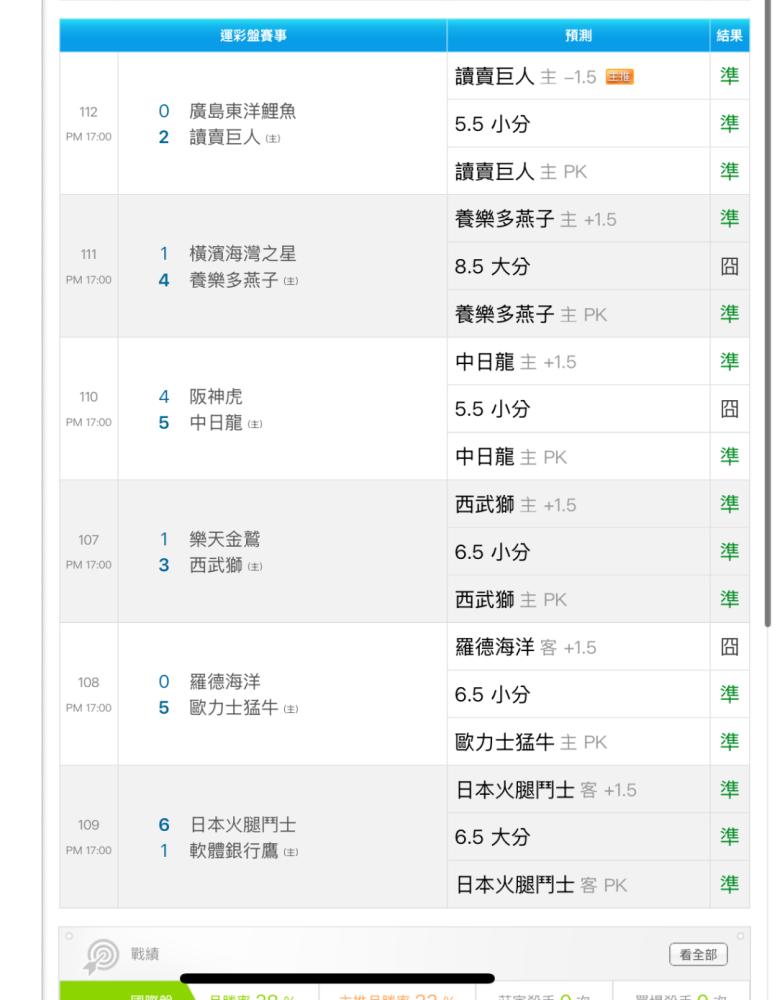Click the 囧 result icon for 羅德海洋 客 +1.5
This screenshot has width=777, height=1000.
730,647
